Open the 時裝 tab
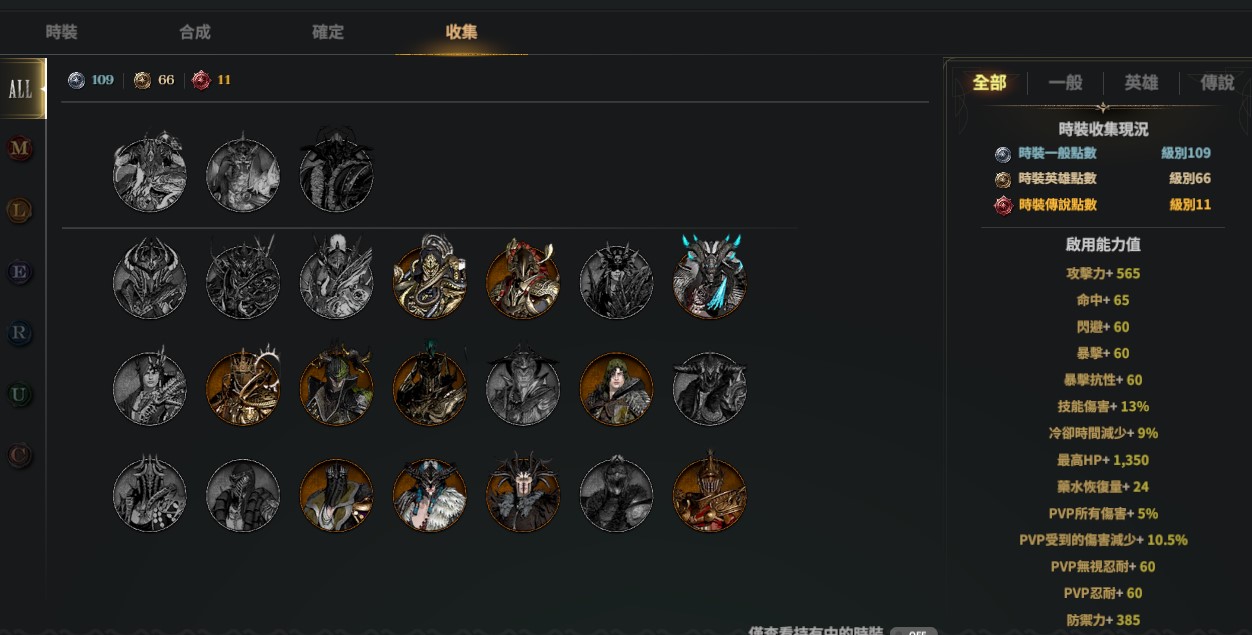 click(61, 32)
